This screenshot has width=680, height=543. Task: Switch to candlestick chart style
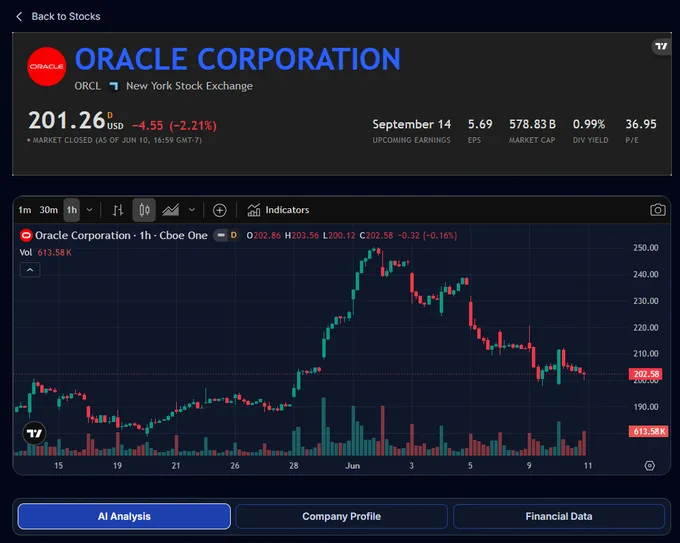pyautogui.click(x=144, y=210)
